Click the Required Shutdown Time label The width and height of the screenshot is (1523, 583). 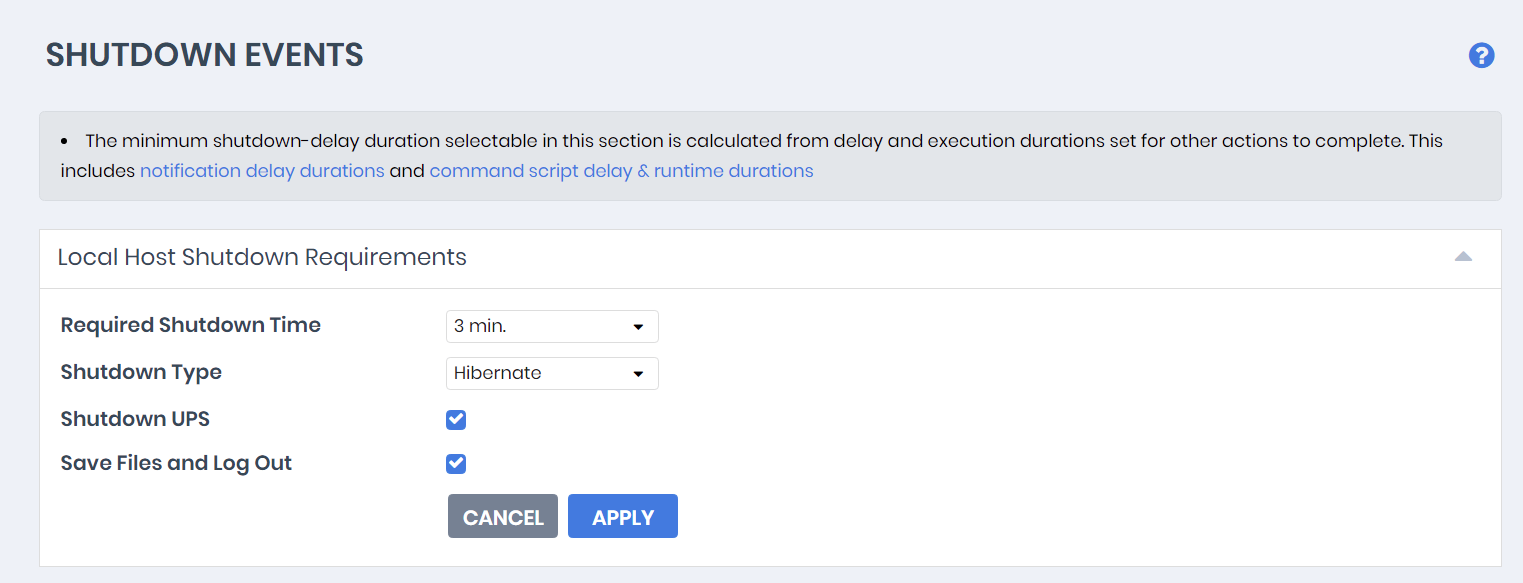[191, 325]
